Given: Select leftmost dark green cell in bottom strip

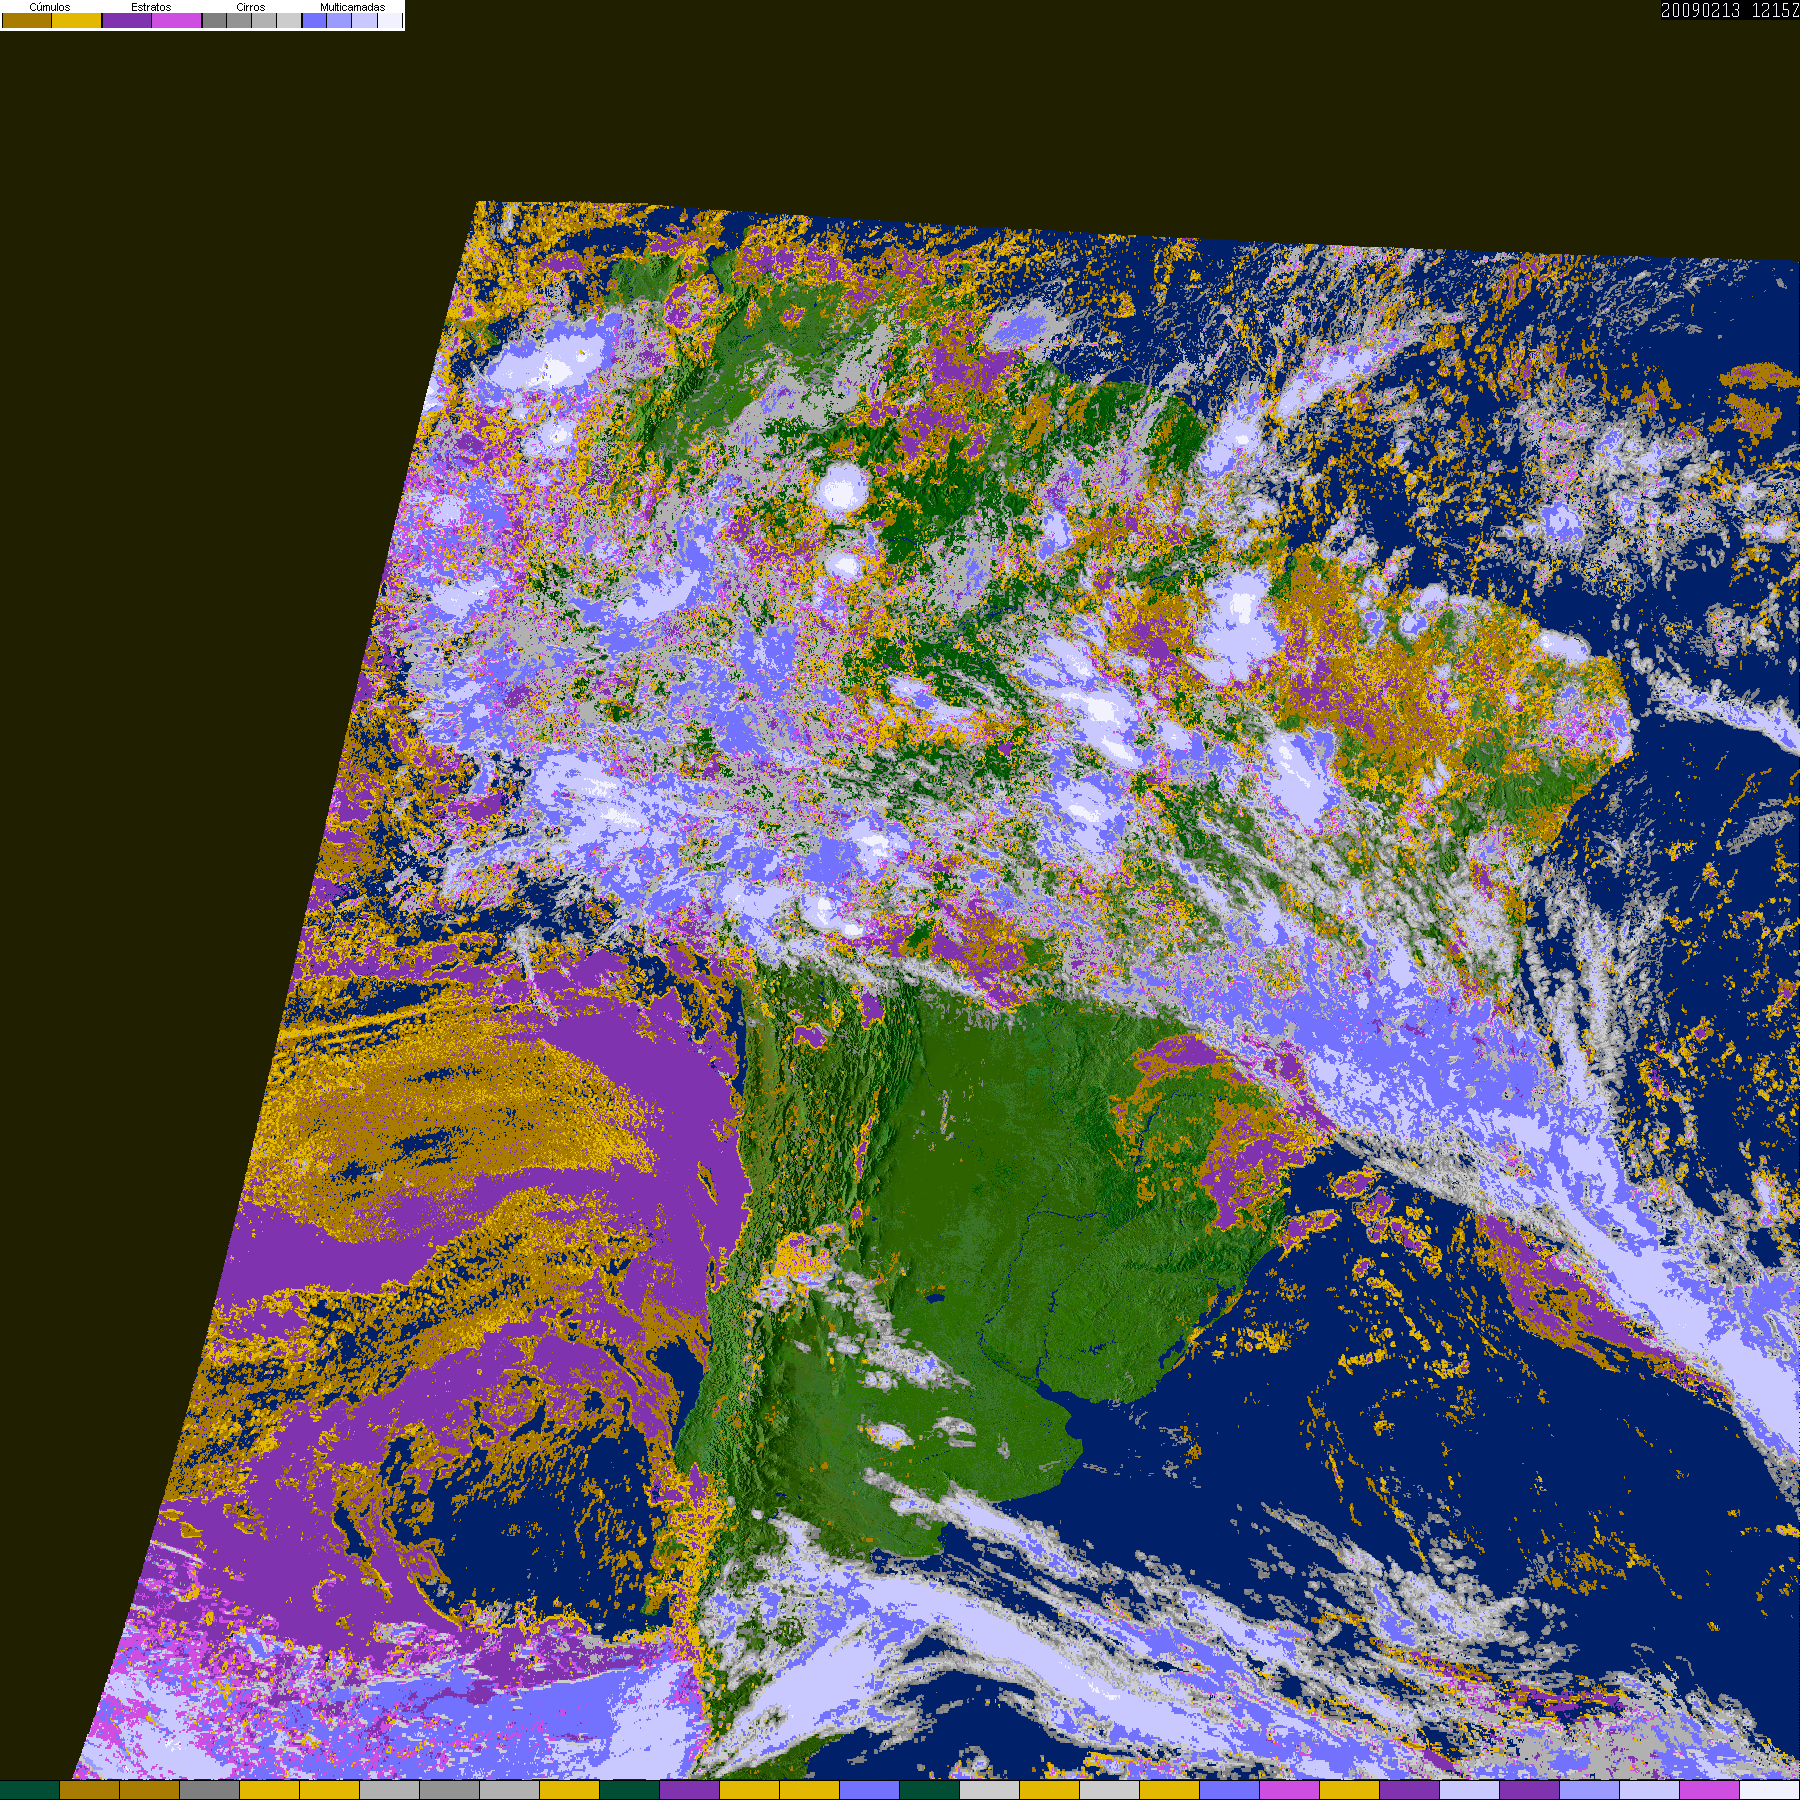Looking at the screenshot, I should coord(30,1790).
